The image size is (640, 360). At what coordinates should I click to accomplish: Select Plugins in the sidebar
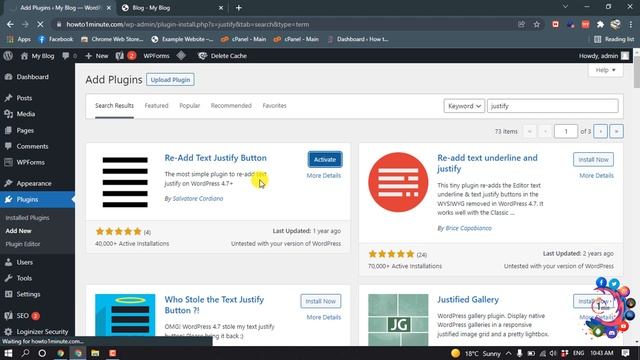point(37,199)
